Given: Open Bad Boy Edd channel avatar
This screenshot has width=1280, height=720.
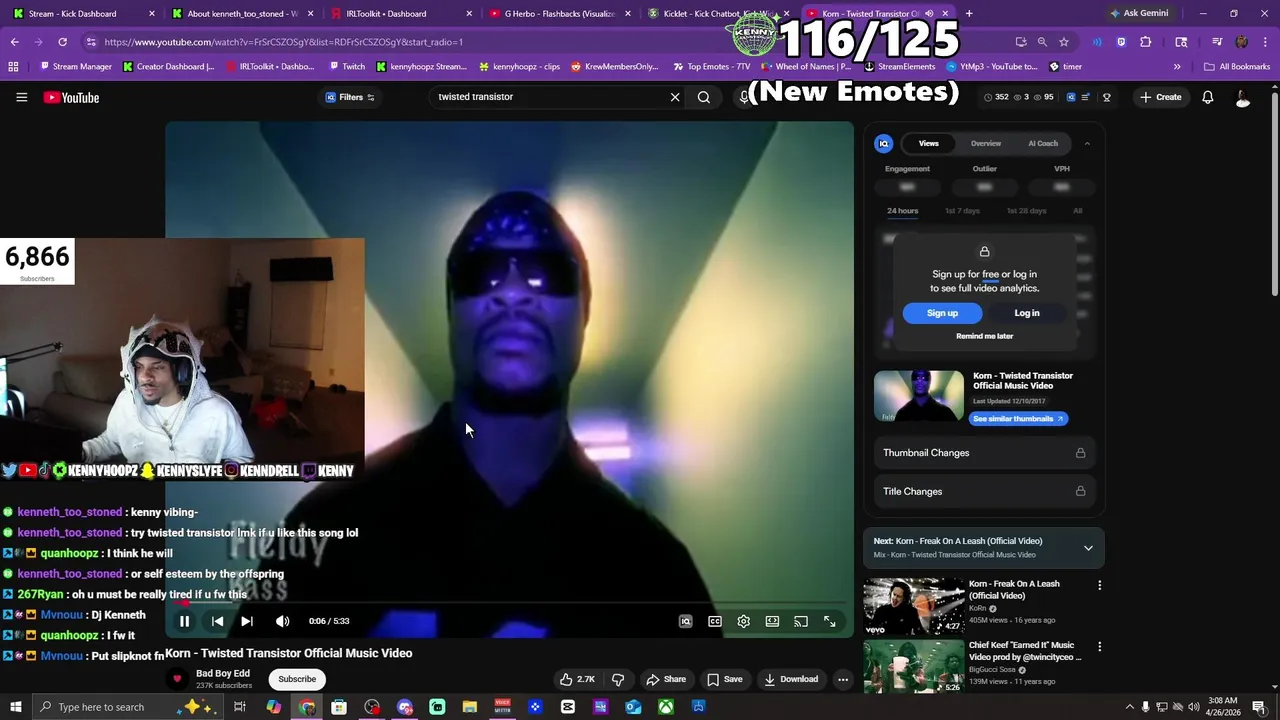Looking at the screenshot, I should pyautogui.click(x=177, y=679).
